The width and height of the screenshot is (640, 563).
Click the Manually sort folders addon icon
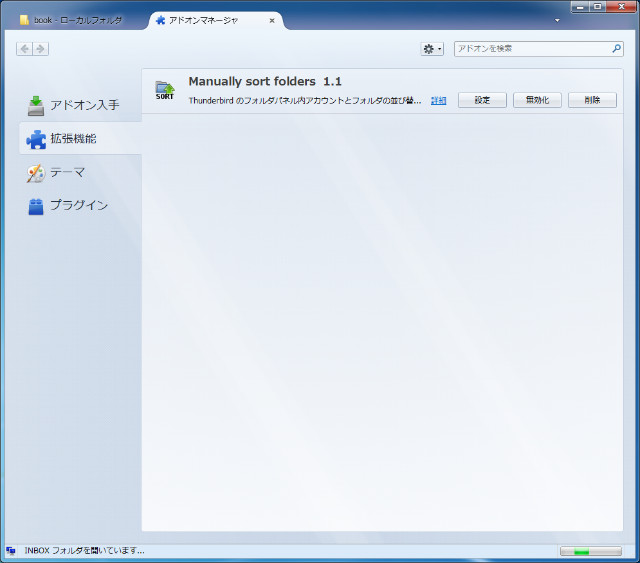(165, 90)
